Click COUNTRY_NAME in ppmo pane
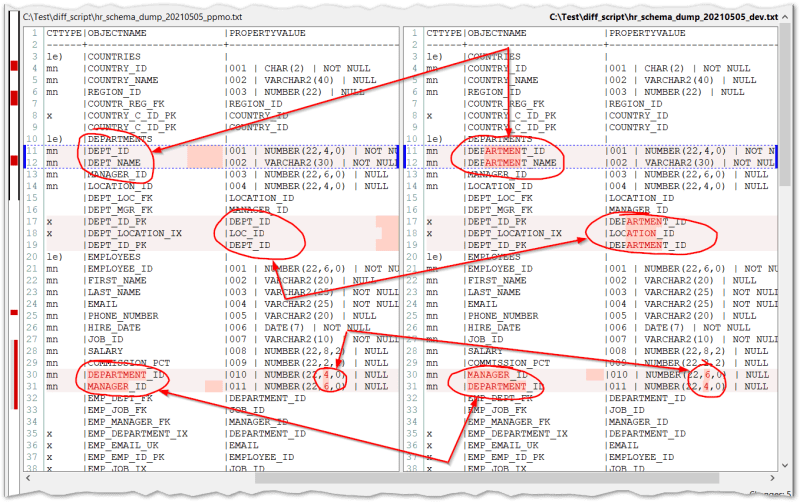Image resolution: width=800 pixels, height=503 pixels. (x=122, y=80)
